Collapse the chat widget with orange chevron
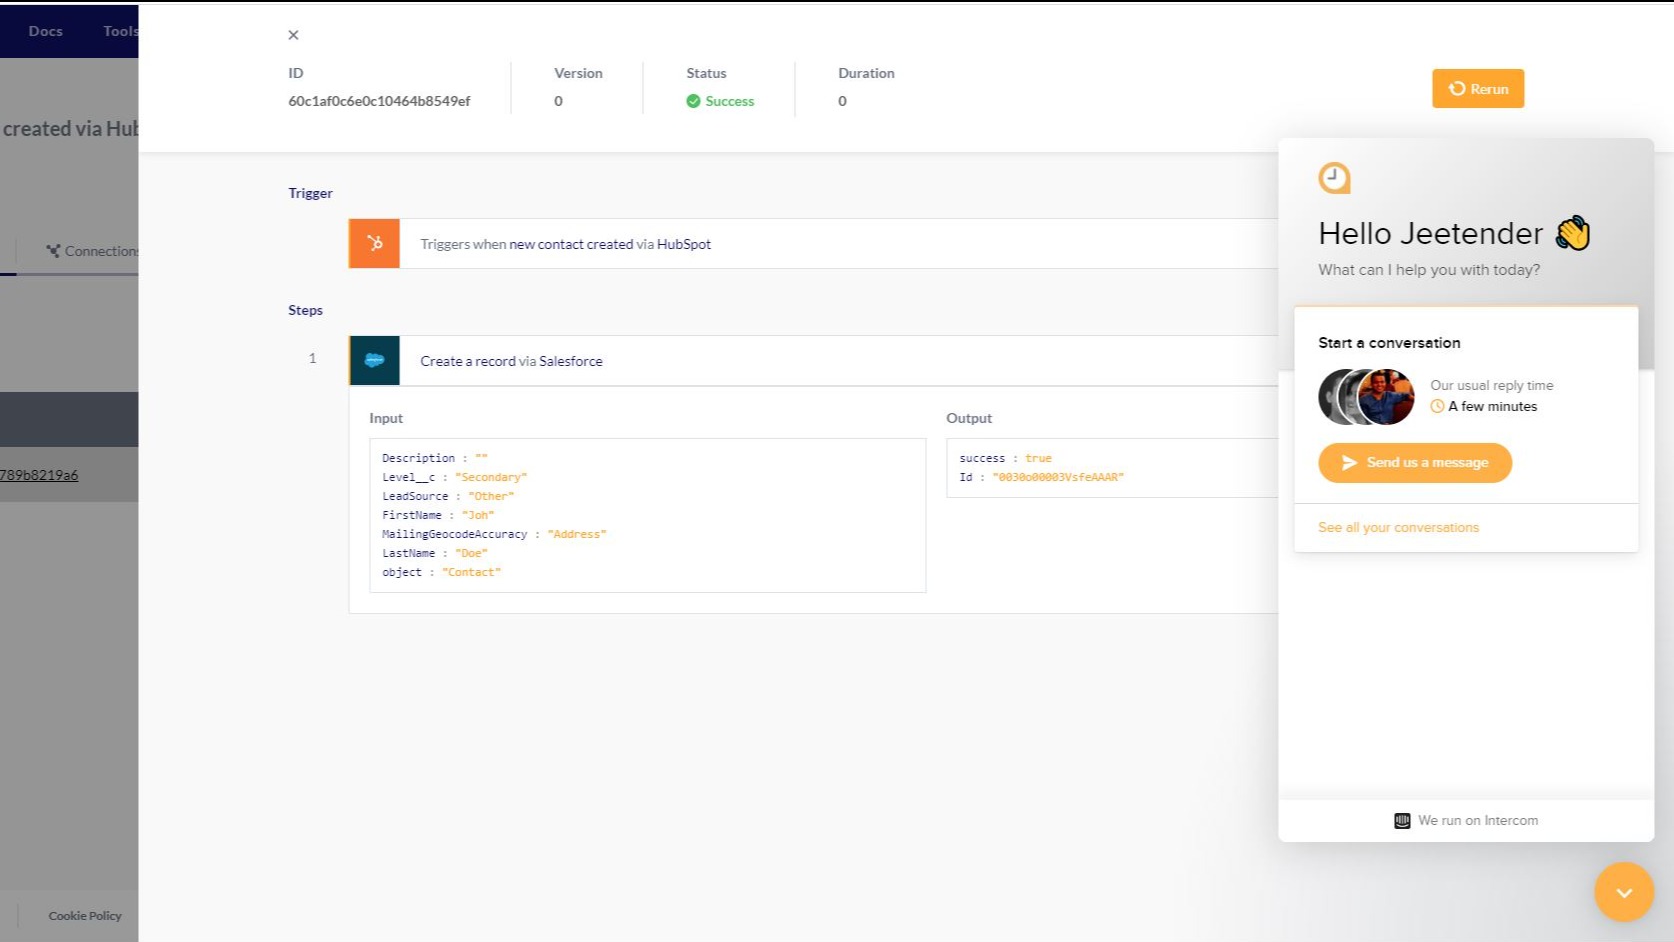The width and height of the screenshot is (1674, 942). point(1624,892)
